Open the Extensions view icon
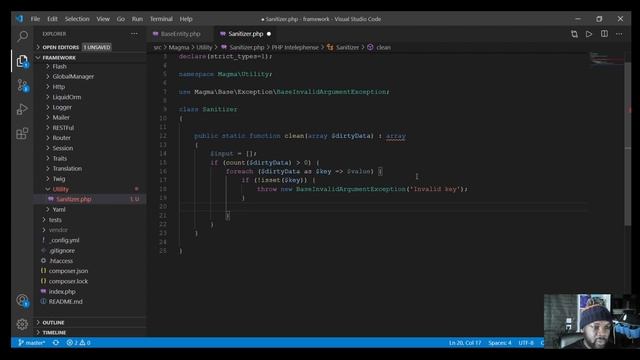 22,133
